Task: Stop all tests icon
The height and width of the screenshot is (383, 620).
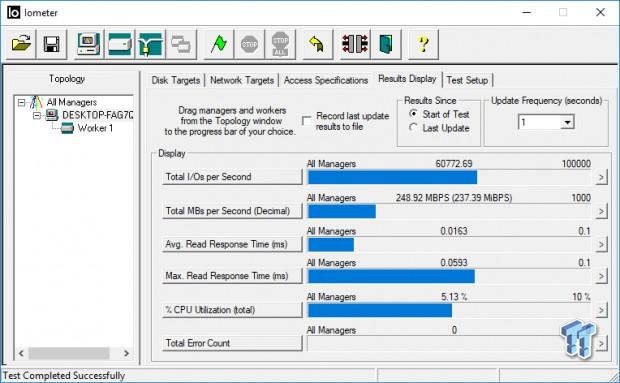Action: point(280,44)
